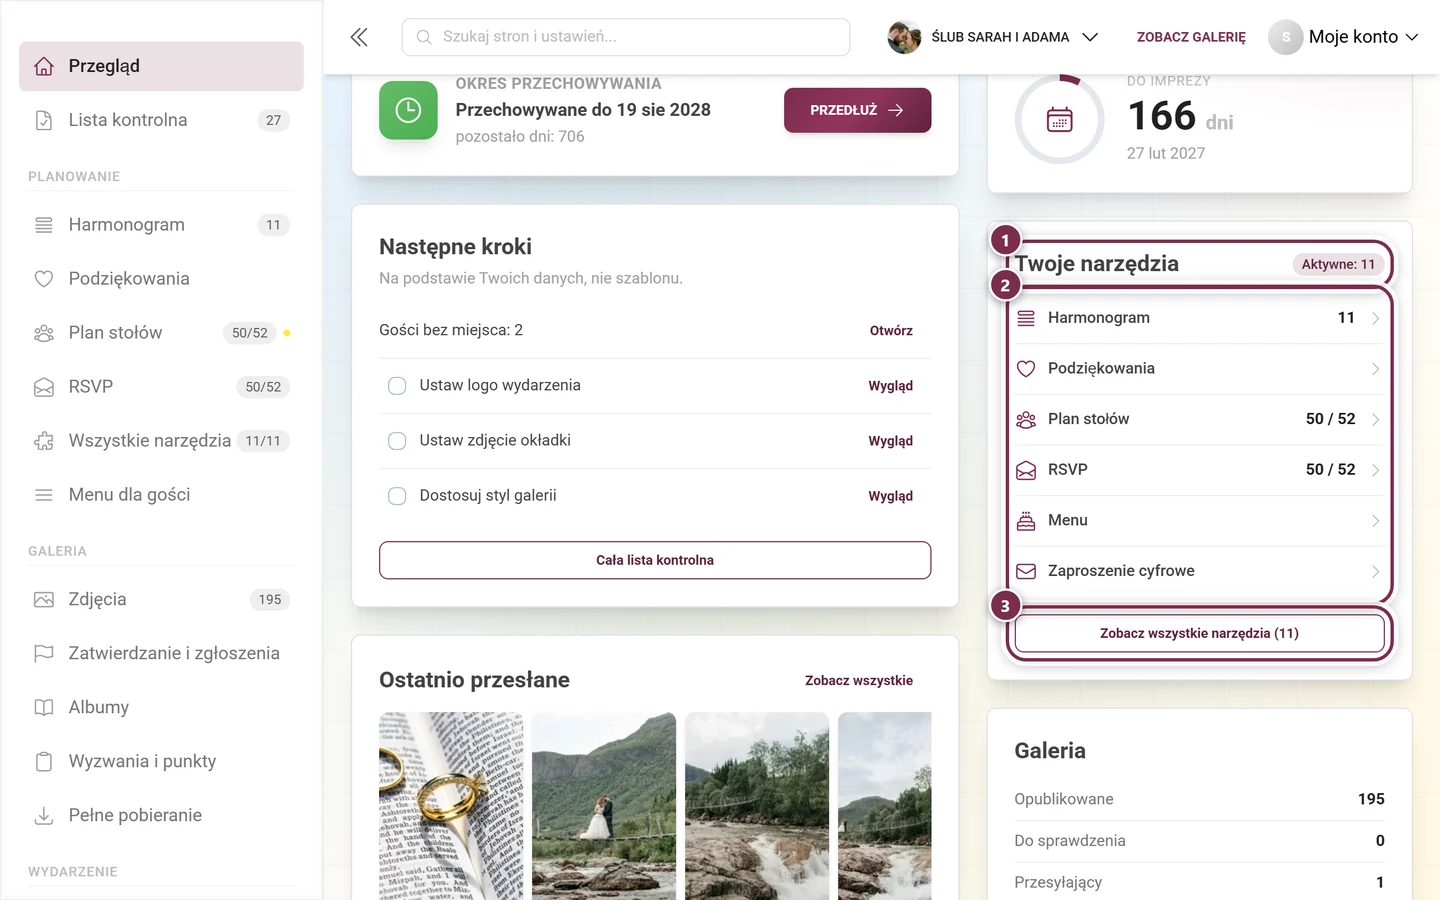Viewport: 1440px width, 900px height.
Task: Click sidebar Harmonogram list icon
Action: 44,225
